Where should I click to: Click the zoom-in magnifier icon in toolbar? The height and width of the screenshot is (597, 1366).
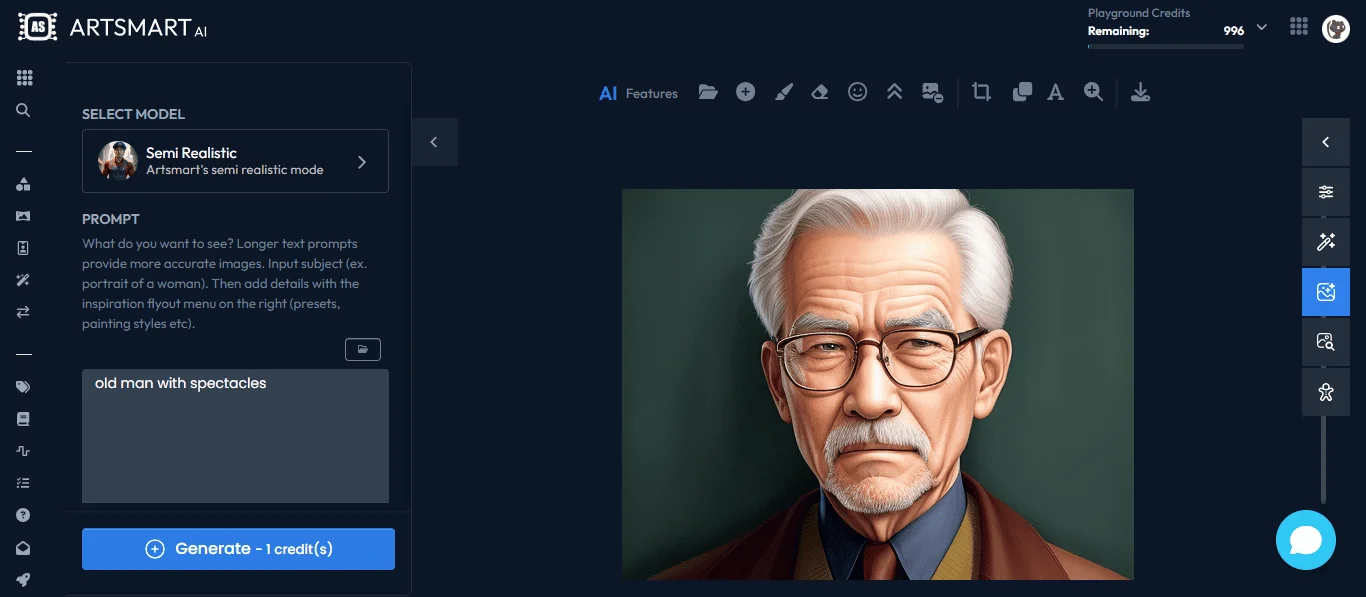click(1093, 92)
